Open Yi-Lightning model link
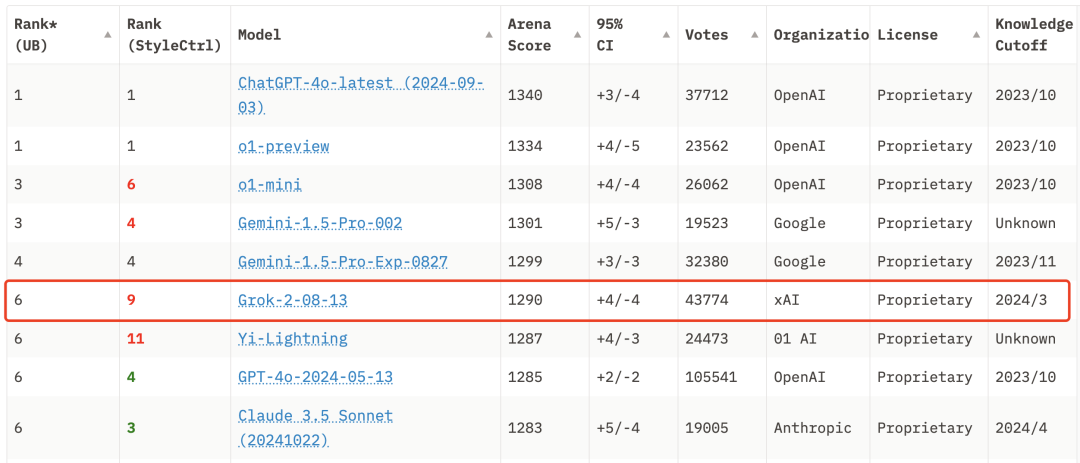Viewport: 1080px width, 463px height. [292, 339]
